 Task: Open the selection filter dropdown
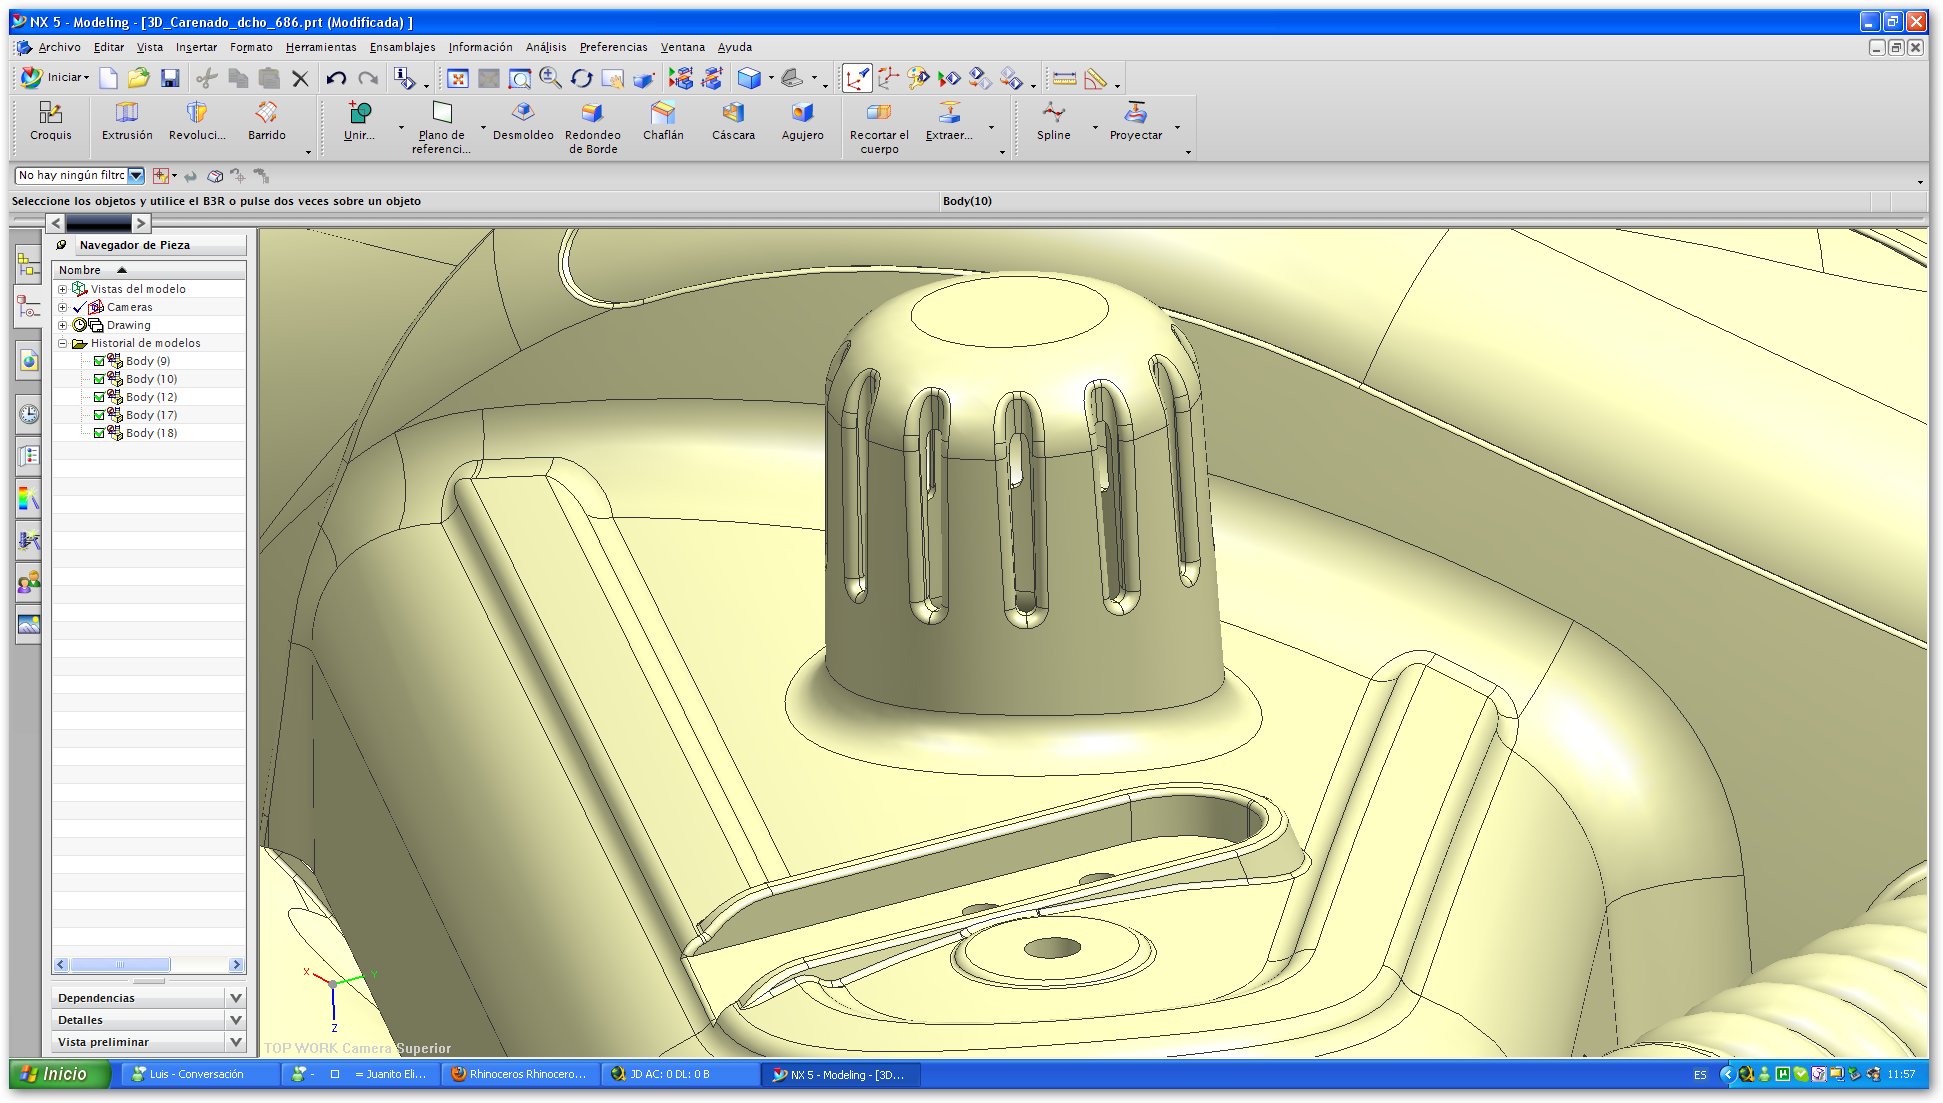(136, 175)
